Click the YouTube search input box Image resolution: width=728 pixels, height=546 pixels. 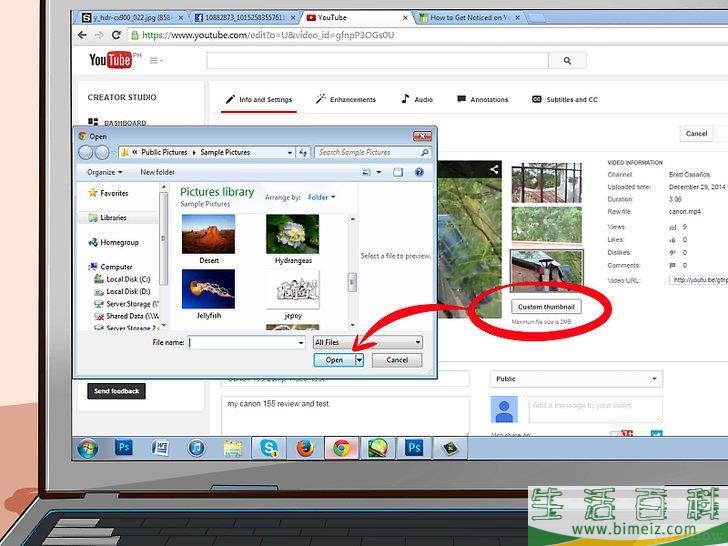[x=377, y=60]
